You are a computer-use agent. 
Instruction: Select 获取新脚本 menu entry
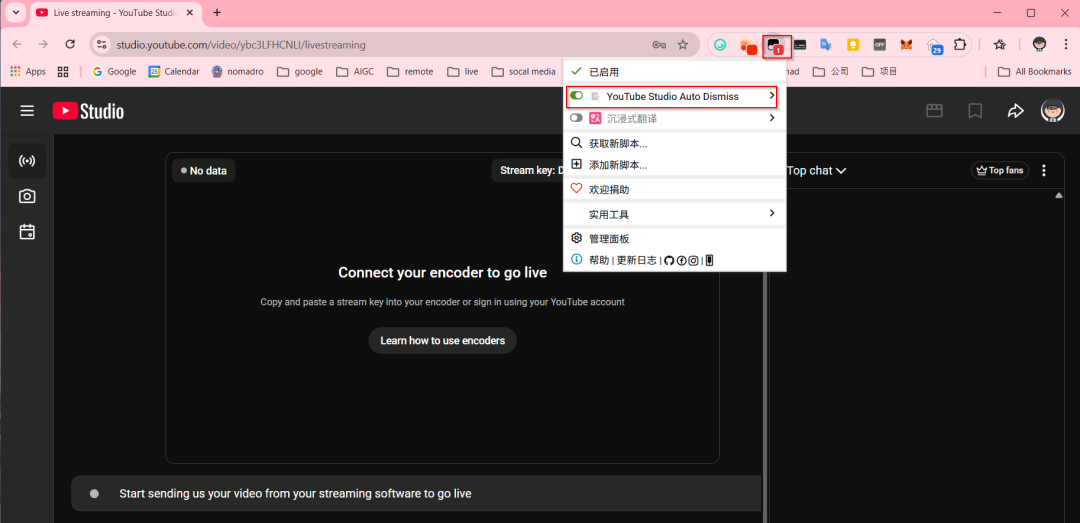pos(675,143)
